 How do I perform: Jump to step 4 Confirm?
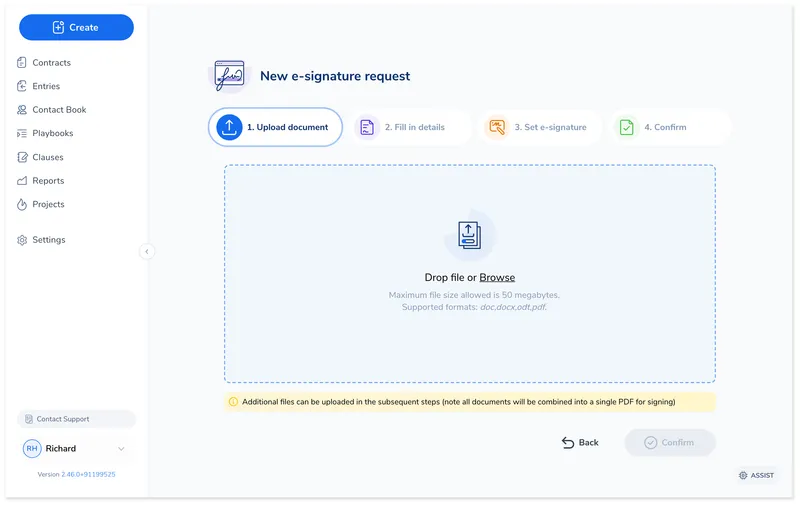(x=664, y=127)
